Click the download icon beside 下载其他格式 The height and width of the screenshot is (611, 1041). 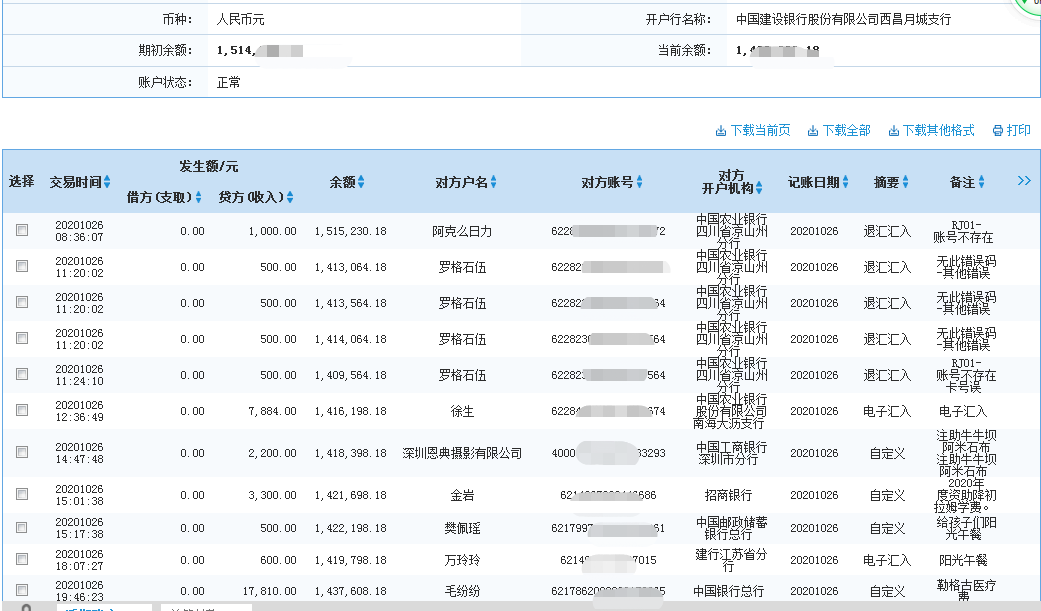(895, 131)
